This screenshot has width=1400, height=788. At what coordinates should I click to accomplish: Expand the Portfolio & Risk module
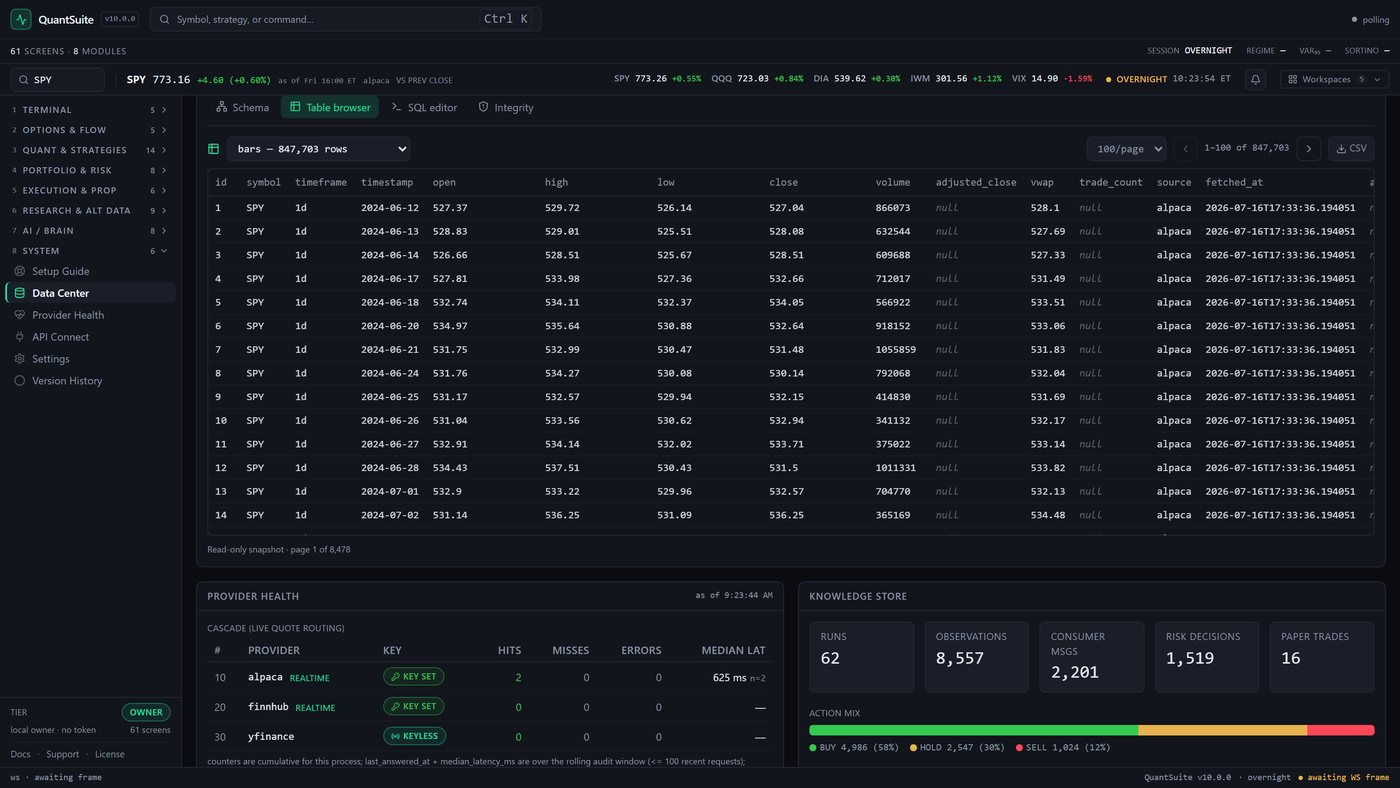click(89, 170)
